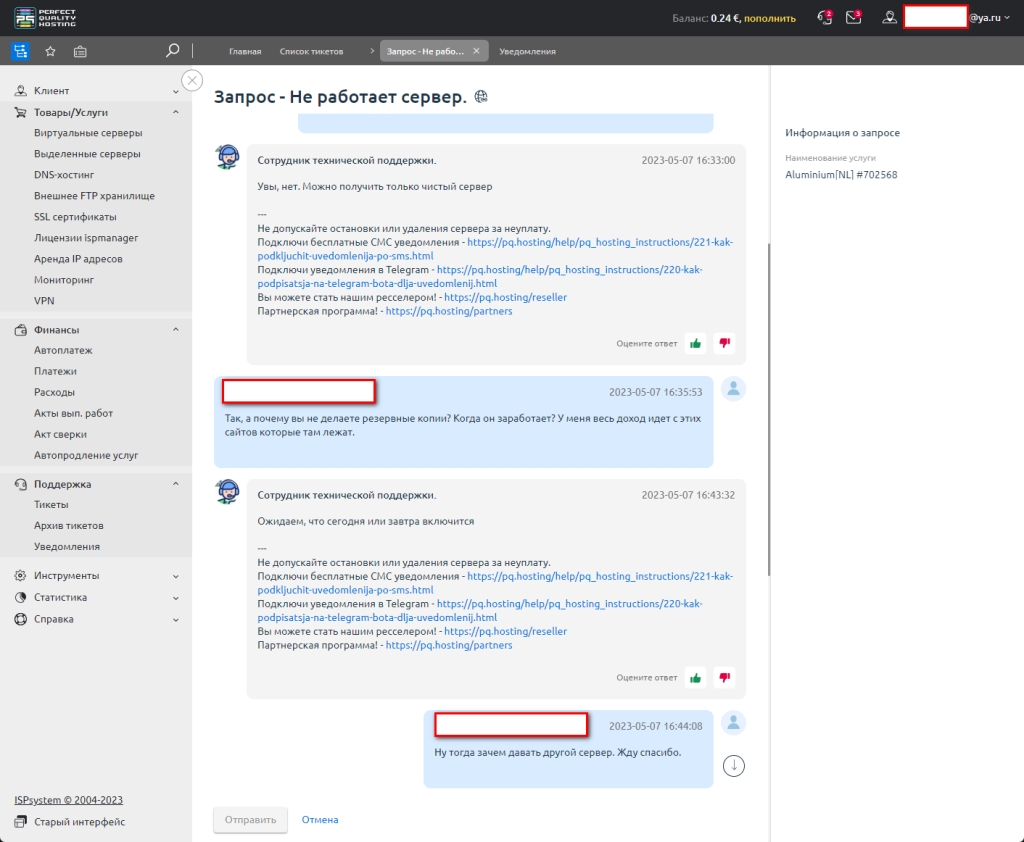Click the Инструменты gear icon
Viewport: 1024px width, 842px height.
(21, 575)
